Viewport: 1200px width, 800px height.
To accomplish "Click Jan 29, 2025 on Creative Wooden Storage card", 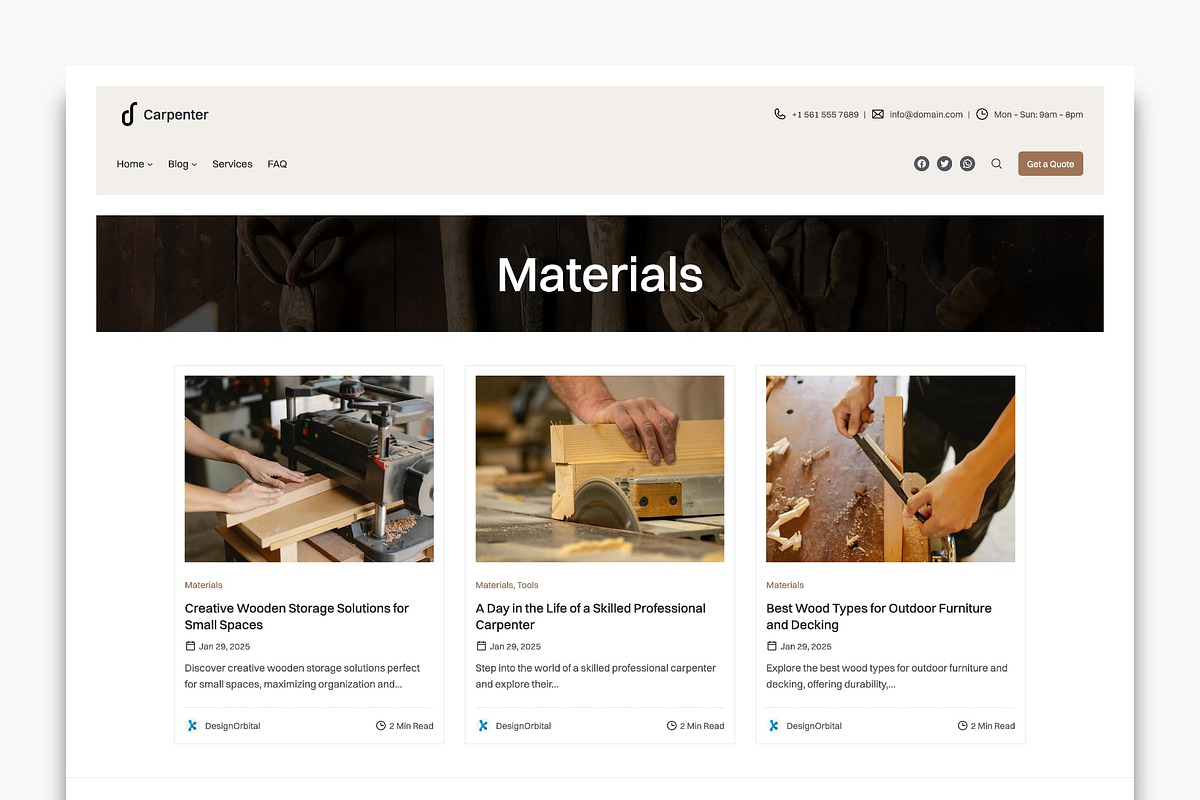I will [225, 647].
